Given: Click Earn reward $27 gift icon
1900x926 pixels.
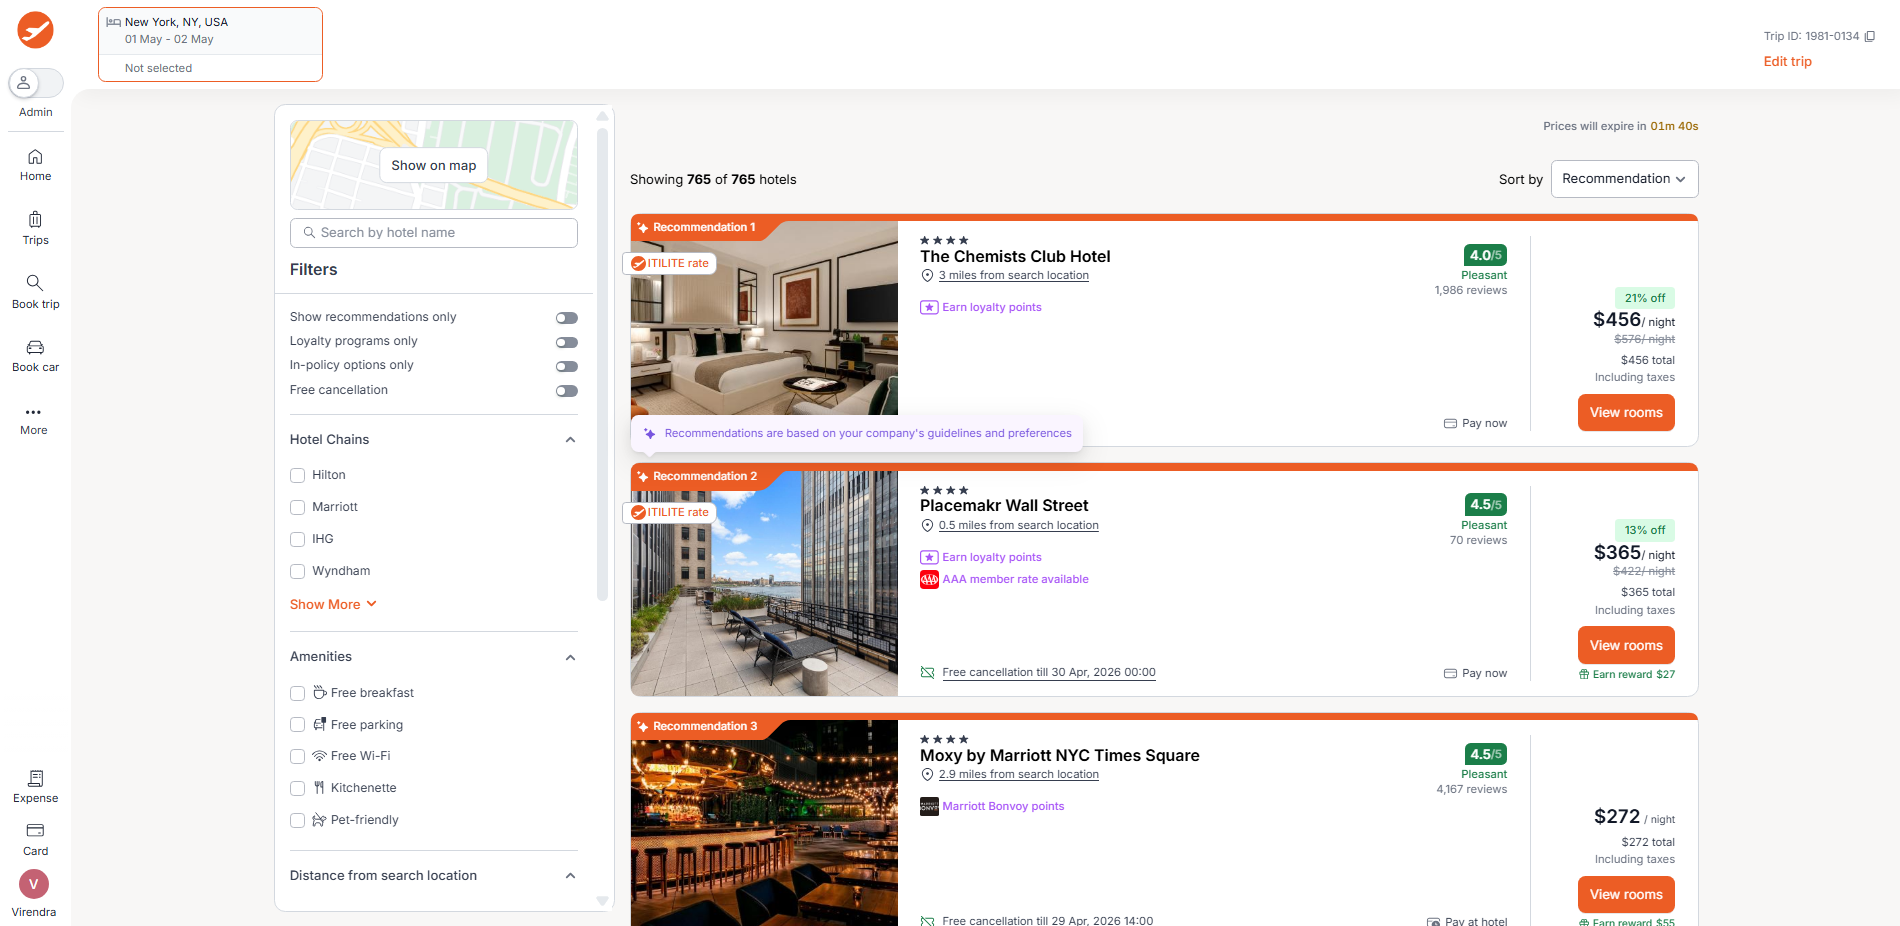Looking at the screenshot, I should 1584,675.
